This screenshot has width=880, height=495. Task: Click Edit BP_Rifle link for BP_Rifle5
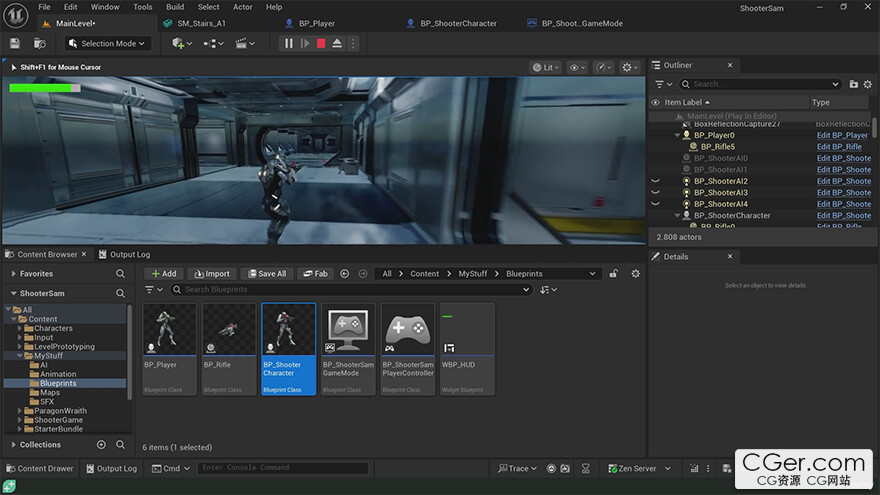point(839,146)
